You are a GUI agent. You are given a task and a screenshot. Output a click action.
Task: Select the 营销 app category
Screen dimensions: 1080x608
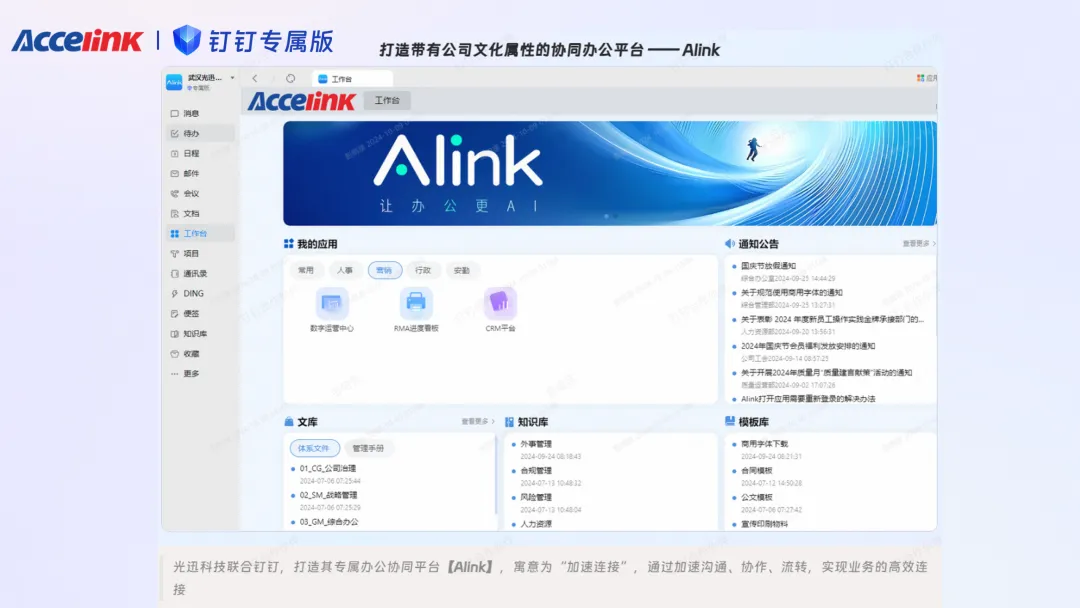[384, 271]
